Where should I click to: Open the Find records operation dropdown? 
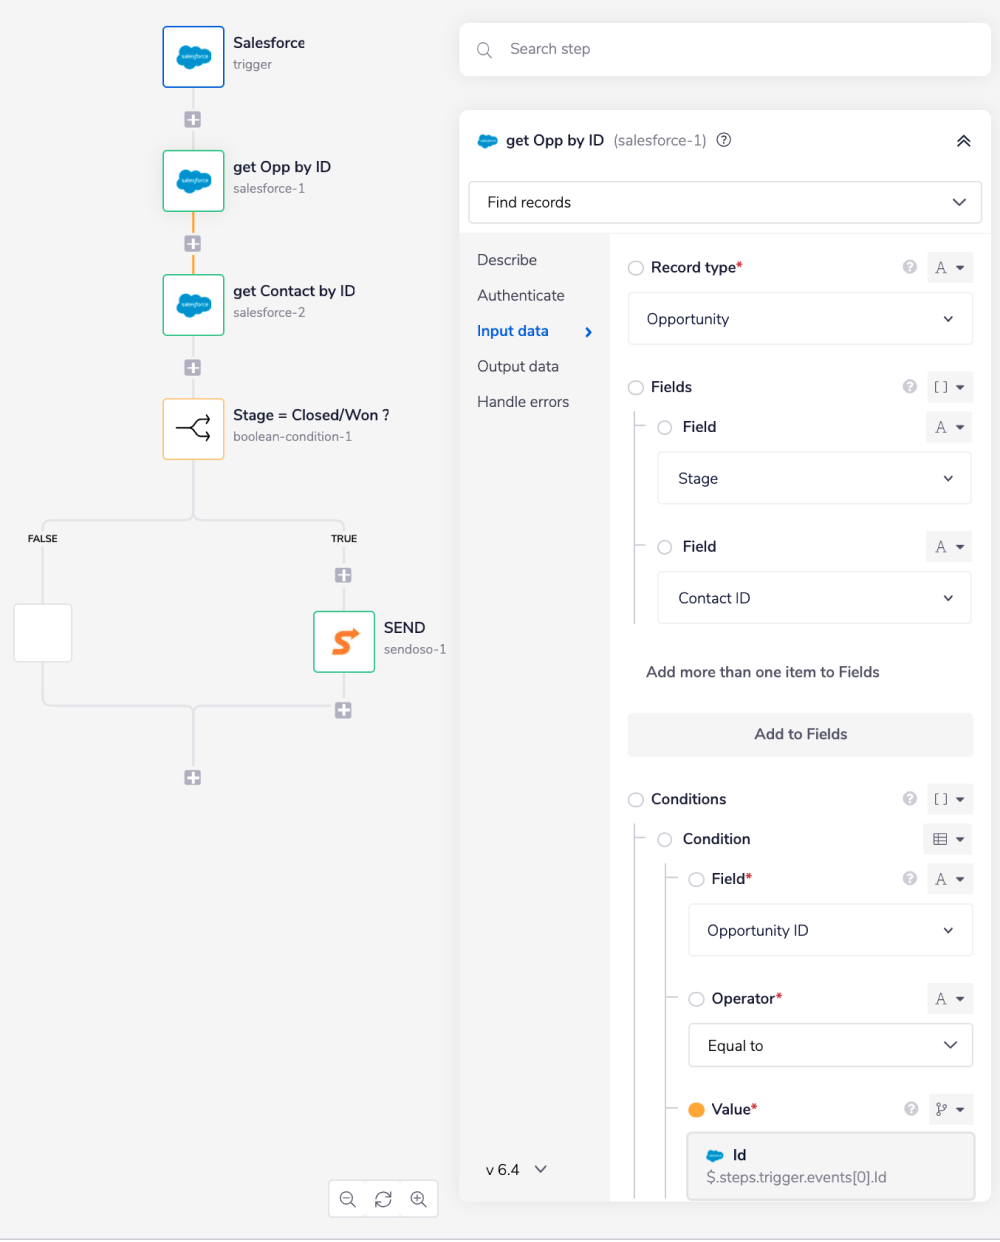point(725,202)
